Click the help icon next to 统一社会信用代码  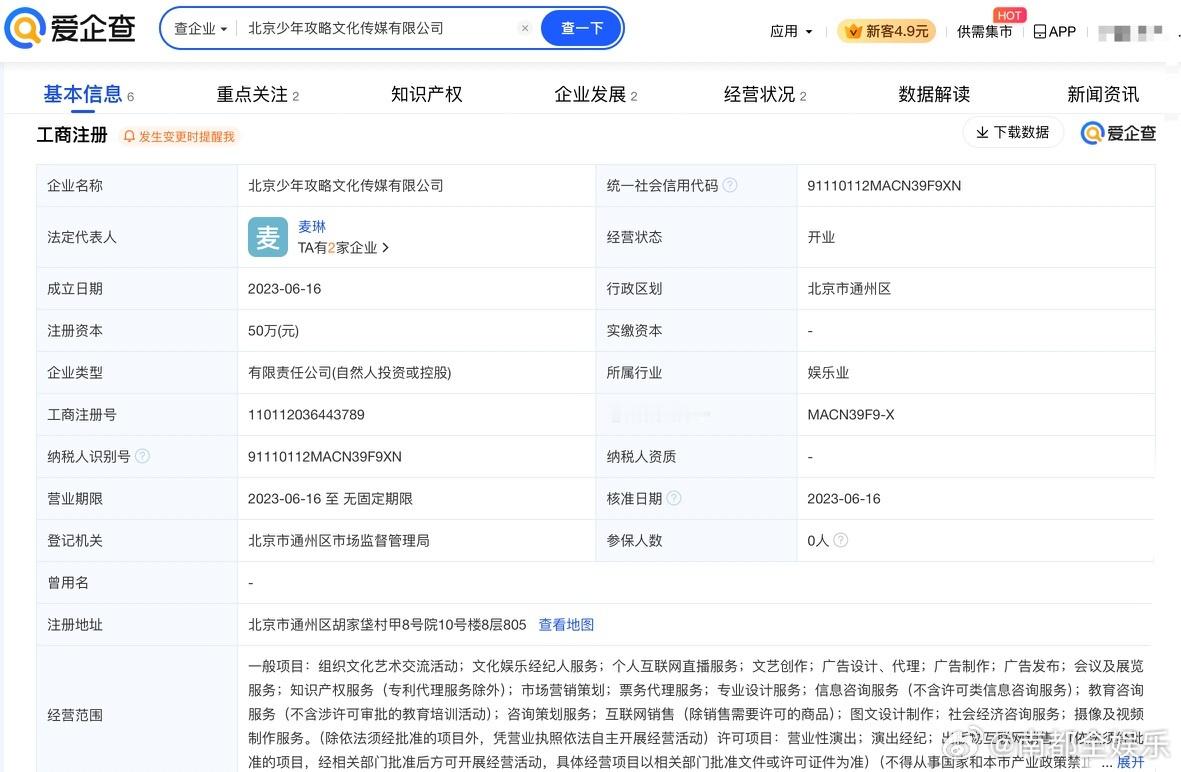click(730, 185)
